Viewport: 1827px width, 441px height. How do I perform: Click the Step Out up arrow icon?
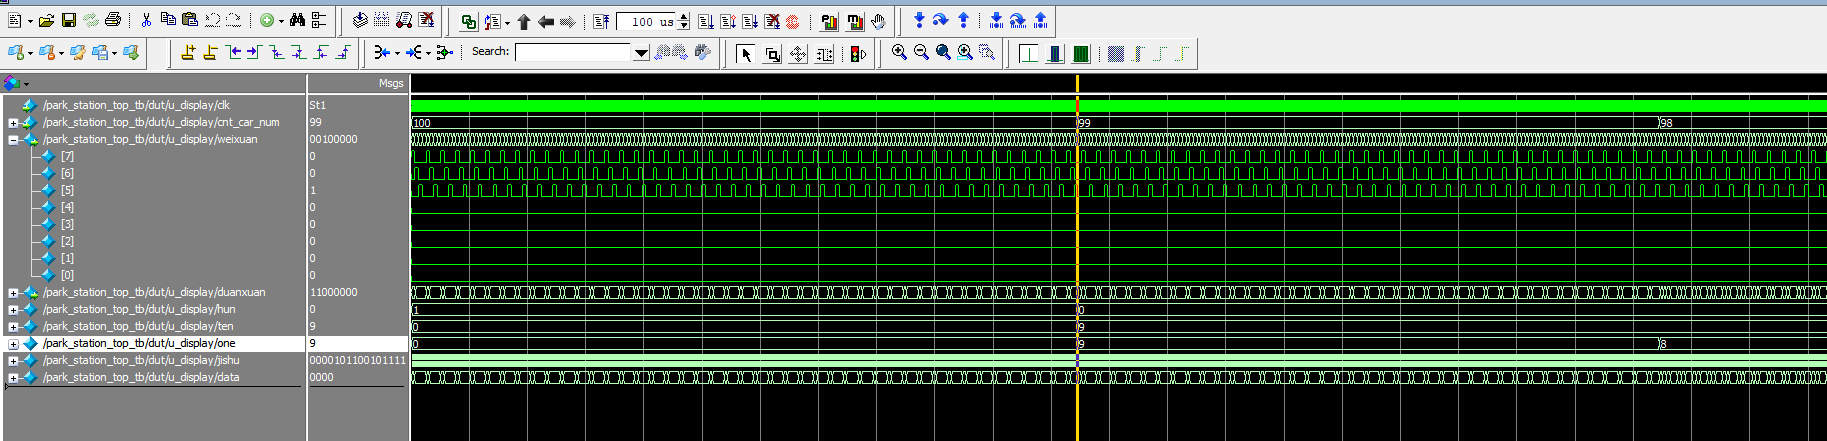point(963,20)
